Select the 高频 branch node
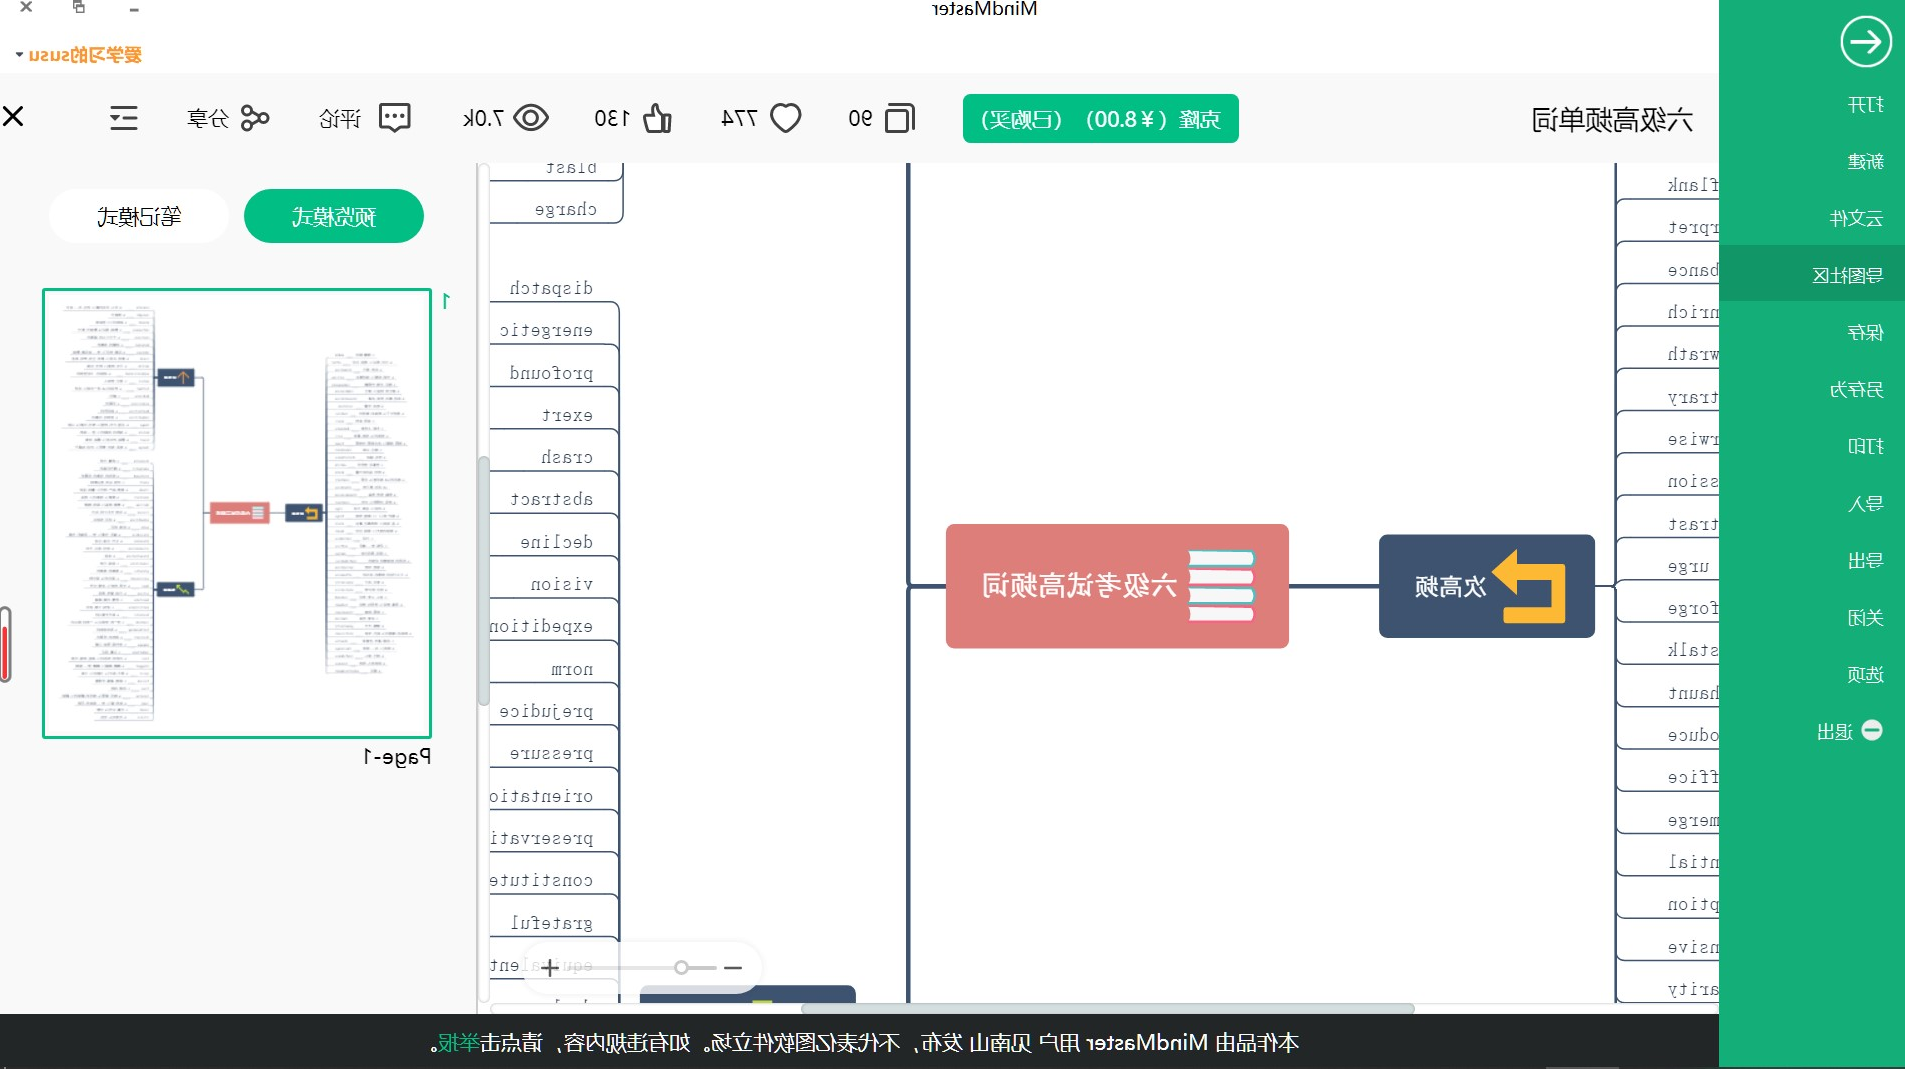Image resolution: width=1905 pixels, height=1069 pixels. coord(1487,586)
